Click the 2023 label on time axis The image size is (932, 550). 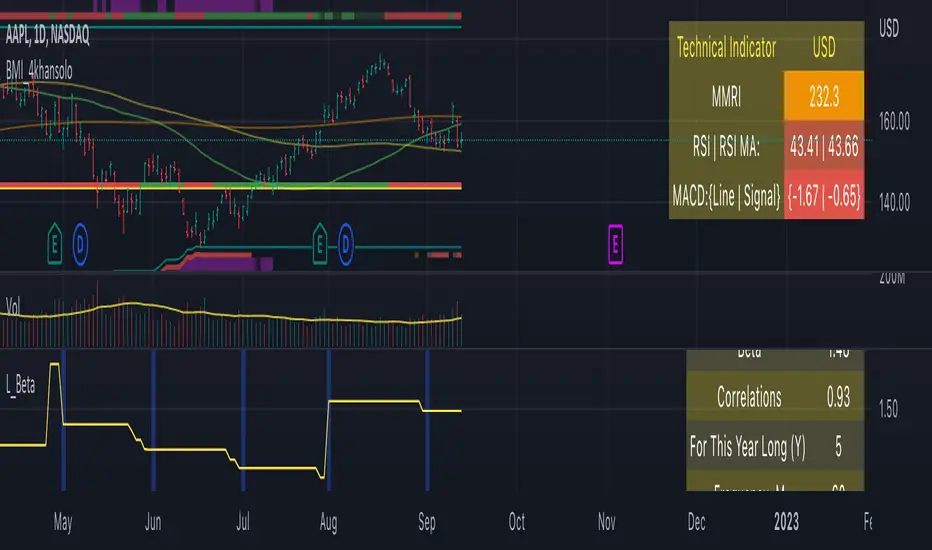pos(787,522)
